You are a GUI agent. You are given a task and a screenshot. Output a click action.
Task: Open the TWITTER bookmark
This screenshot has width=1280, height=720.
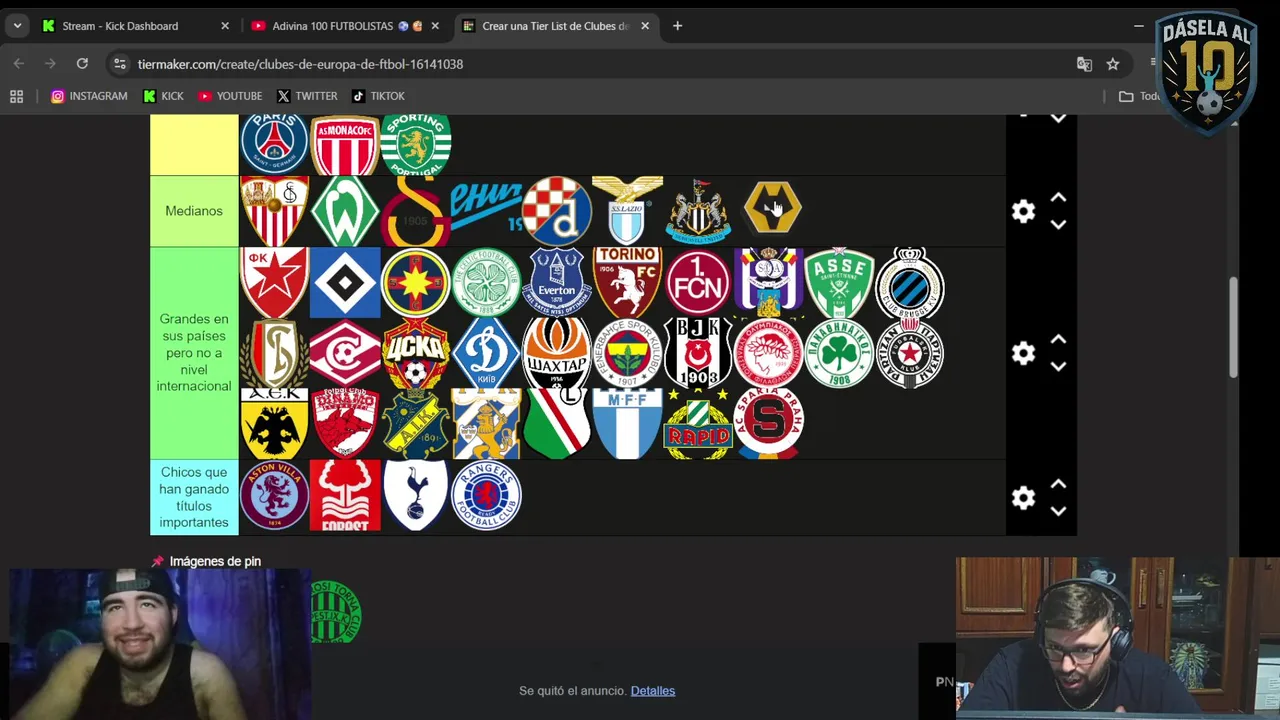coord(307,96)
